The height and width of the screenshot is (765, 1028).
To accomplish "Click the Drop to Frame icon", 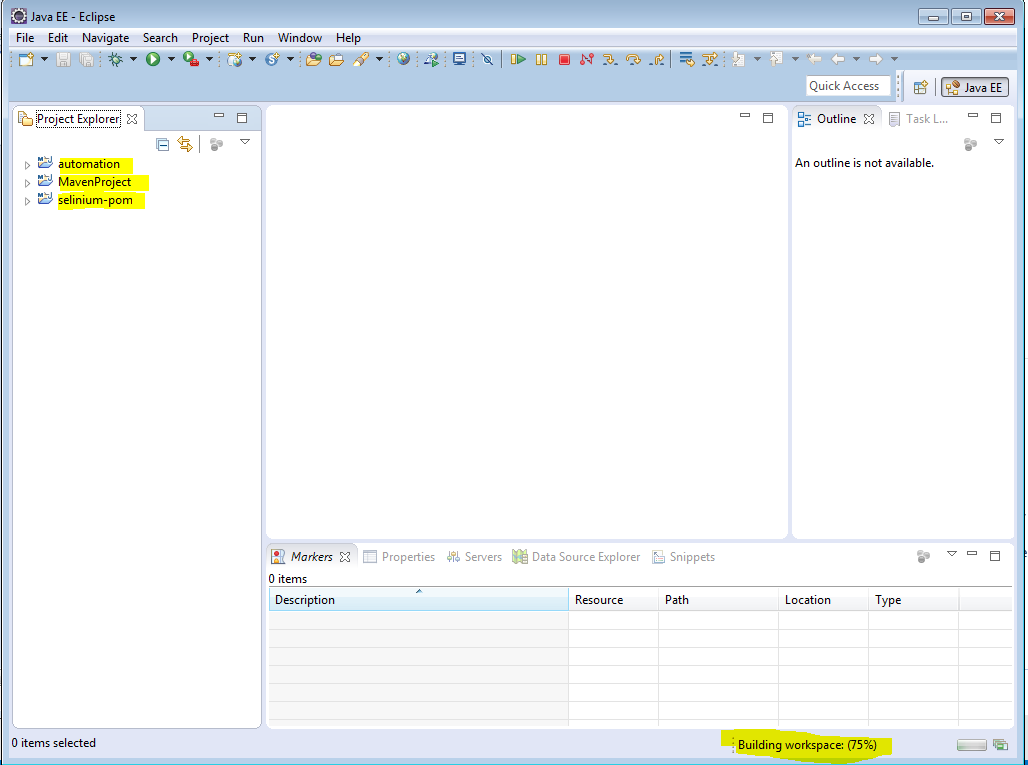I will tap(686, 60).
